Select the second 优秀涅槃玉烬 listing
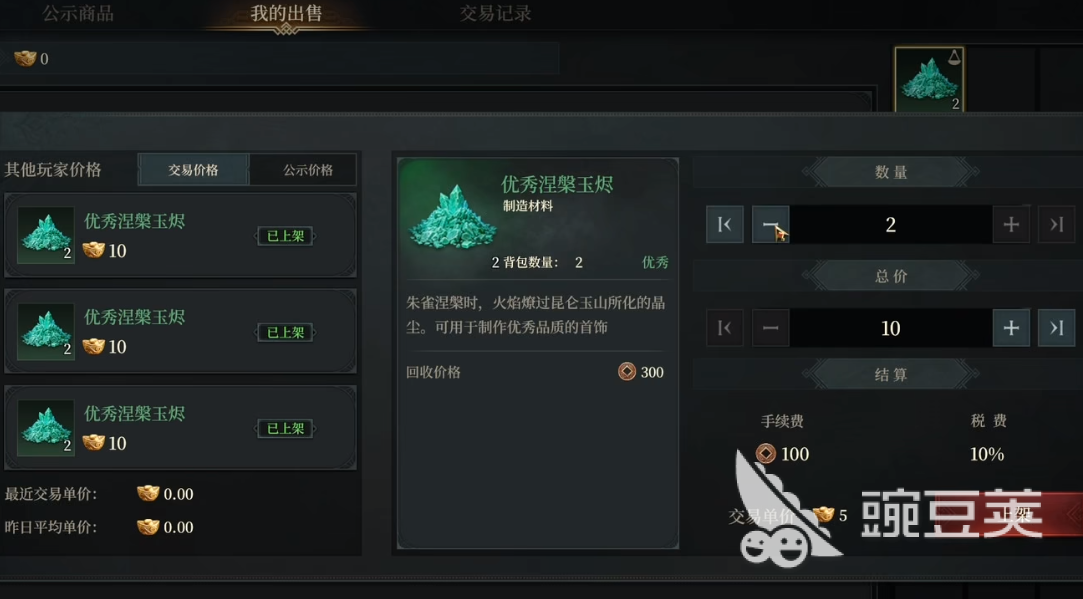This screenshot has width=1083, height=599. pyautogui.click(x=180, y=331)
